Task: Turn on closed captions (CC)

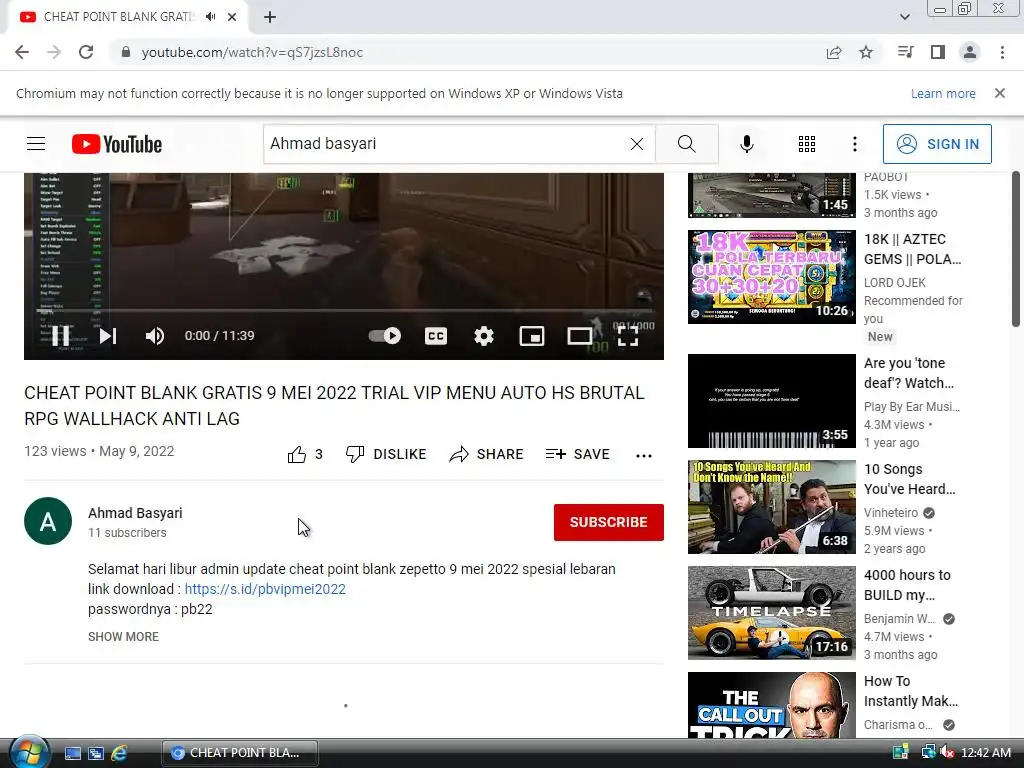Action: (x=436, y=336)
